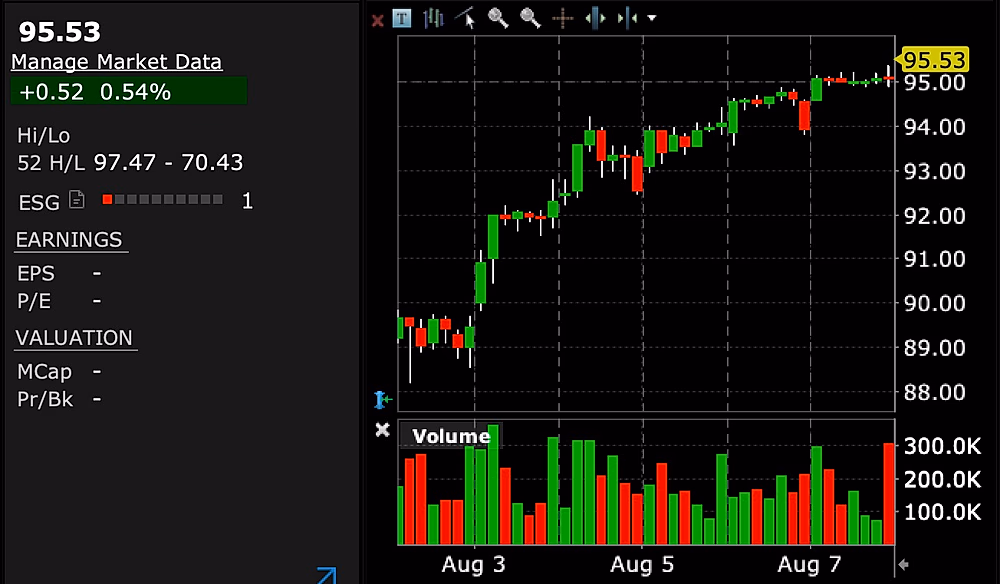Click the 92.00 price axis label
This screenshot has height=584, width=1000.
(x=934, y=215)
